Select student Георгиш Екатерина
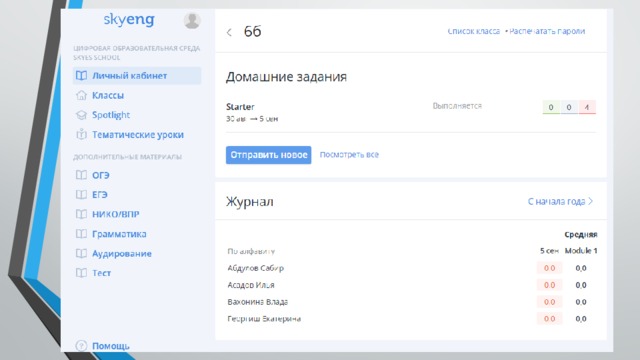 [x=264, y=319]
